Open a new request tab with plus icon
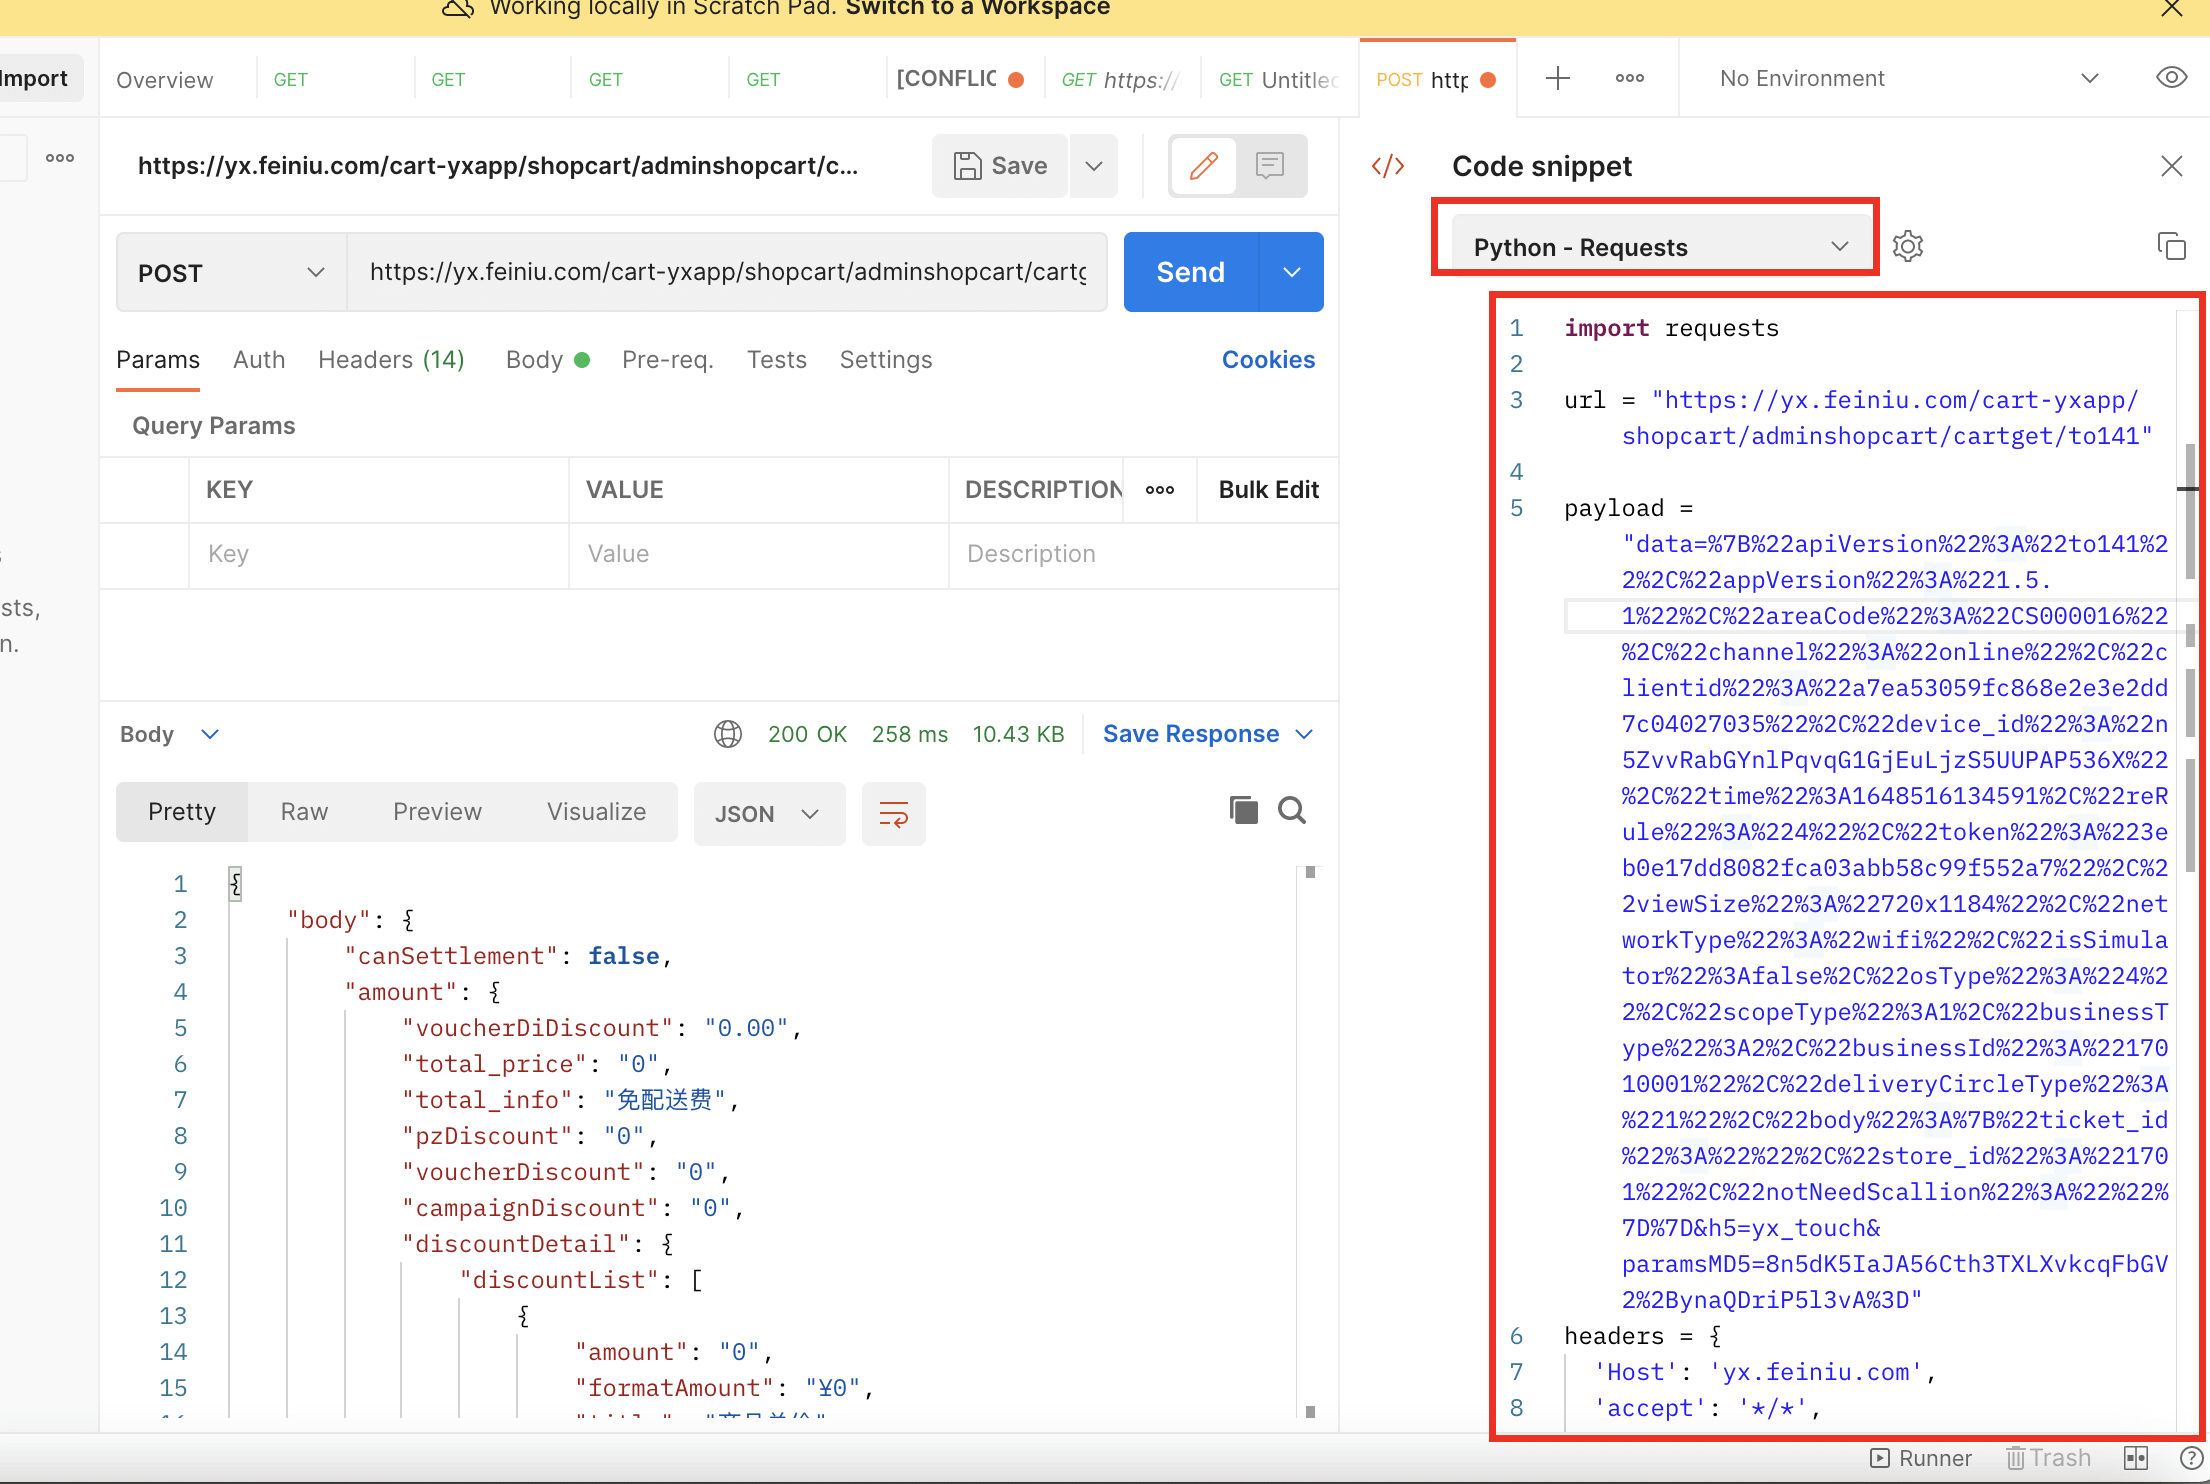 1557,78
